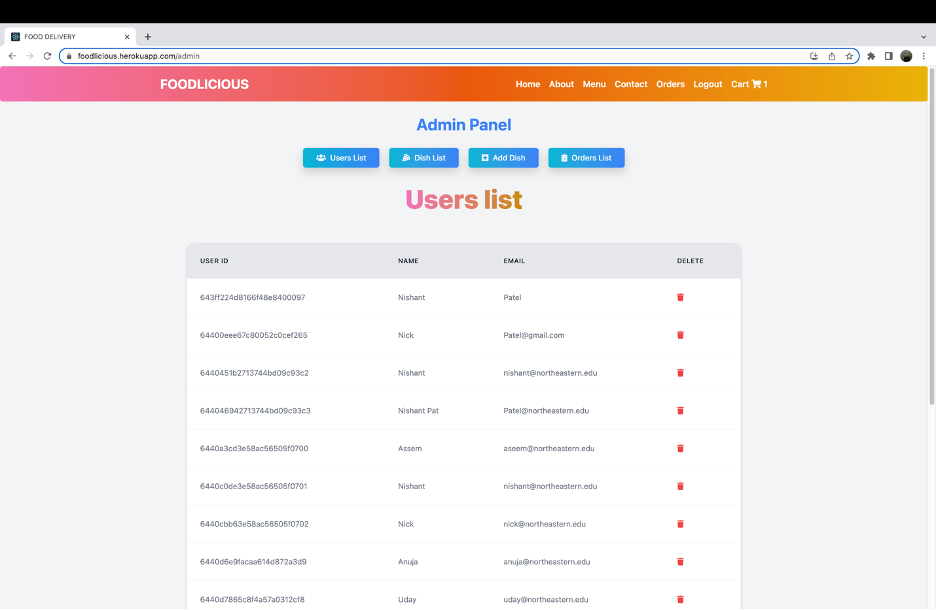Open the Dish List panel
This screenshot has height=610, width=936.
coord(423,157)
